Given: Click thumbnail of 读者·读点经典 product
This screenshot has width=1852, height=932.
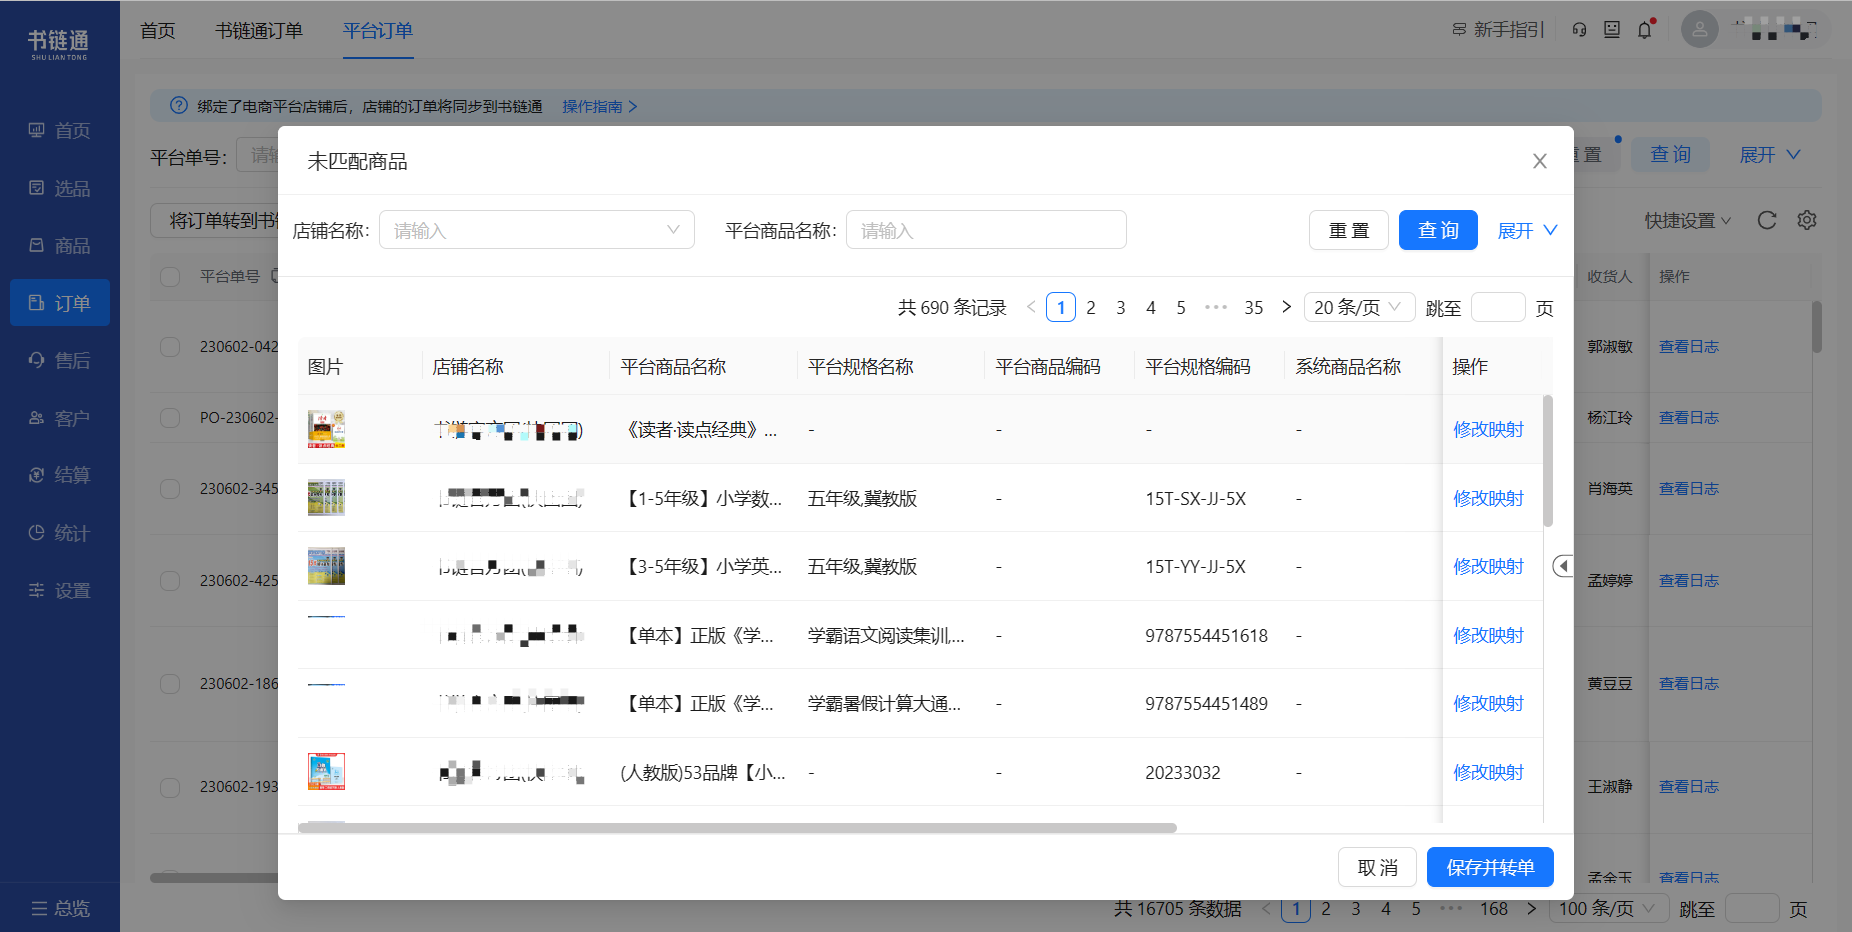Looking at the screenshot, I should click(326, 429).
